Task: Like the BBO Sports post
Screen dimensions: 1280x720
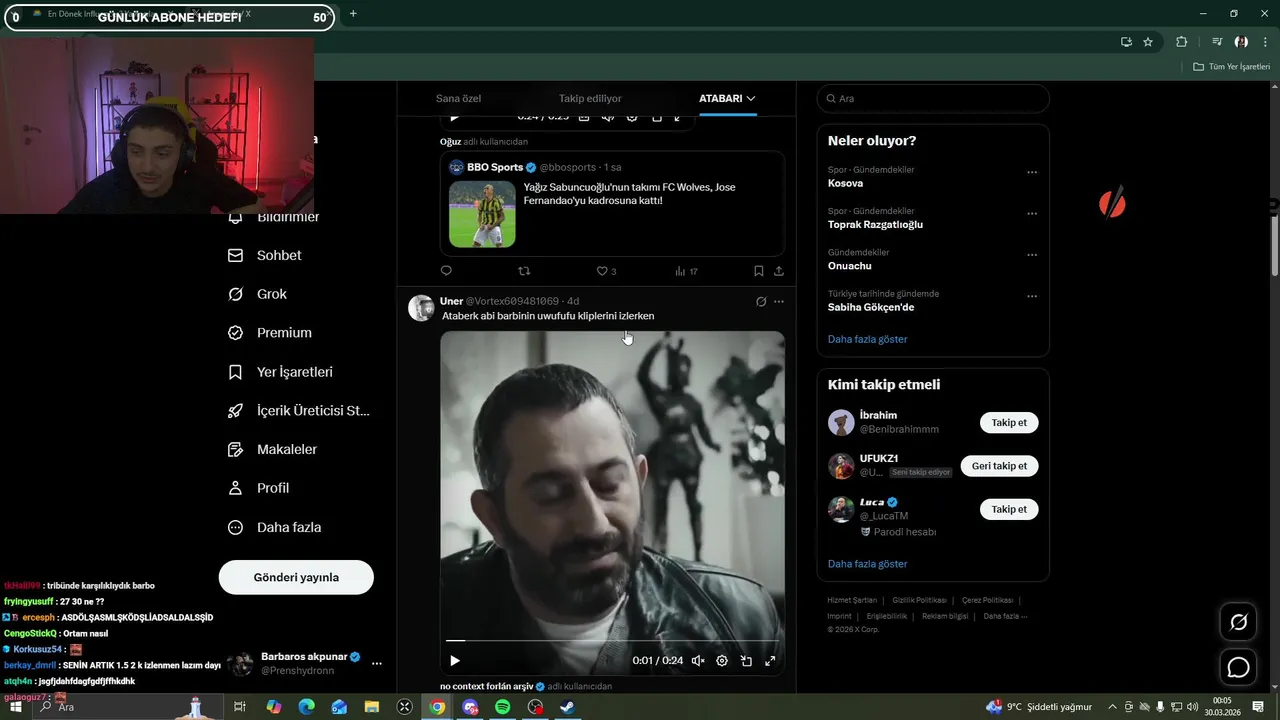Action: click(x=606, y=271)
